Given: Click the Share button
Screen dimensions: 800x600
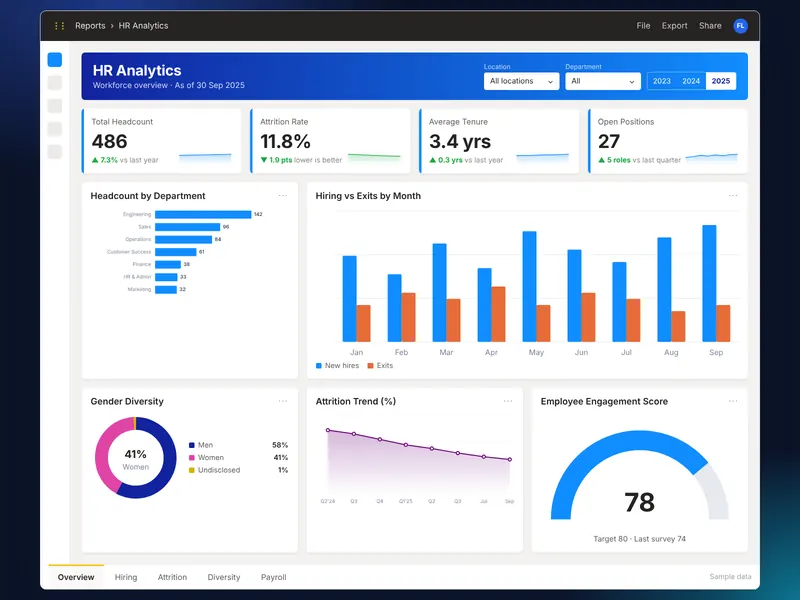Looking at the screenshot, I should [710, 26].
